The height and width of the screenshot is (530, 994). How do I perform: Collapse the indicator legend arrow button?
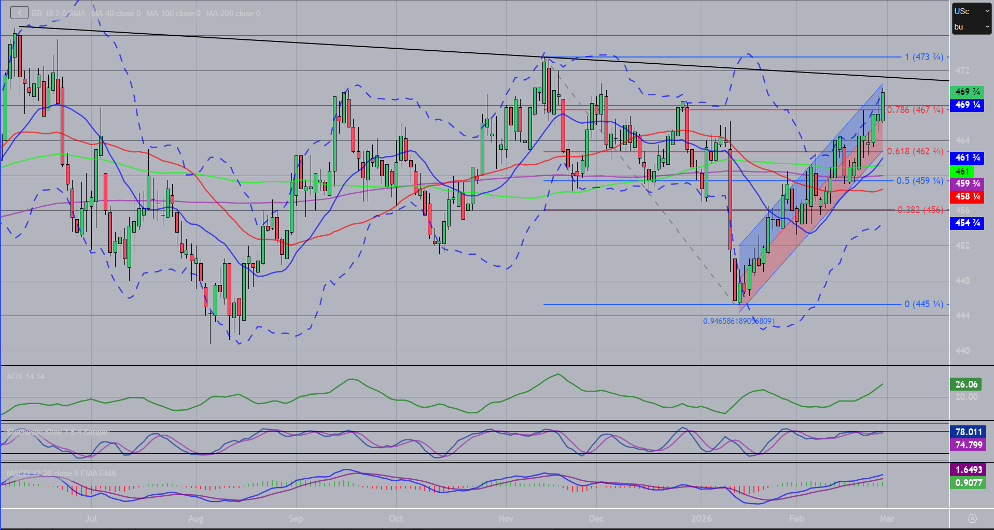(17, 13)
